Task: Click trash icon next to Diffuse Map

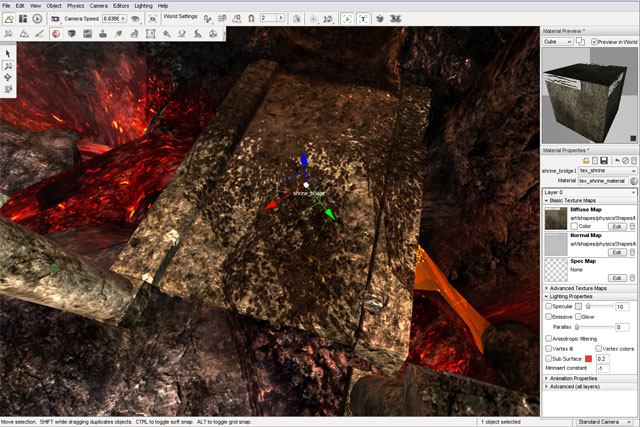Action: coord(632,226)
